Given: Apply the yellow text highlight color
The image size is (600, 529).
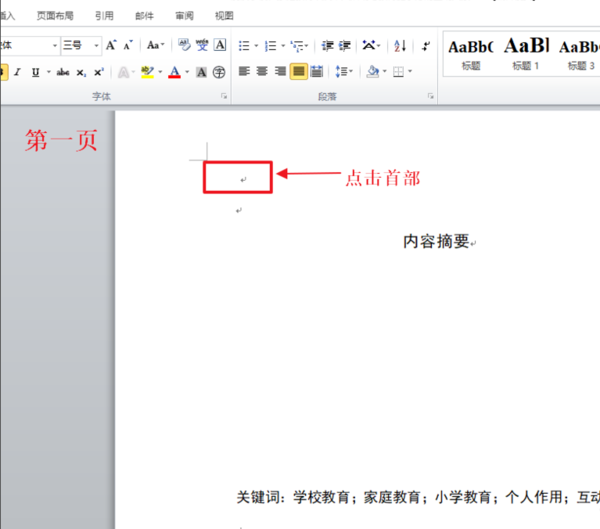Looking at the screenshot, I should (147, 72).
